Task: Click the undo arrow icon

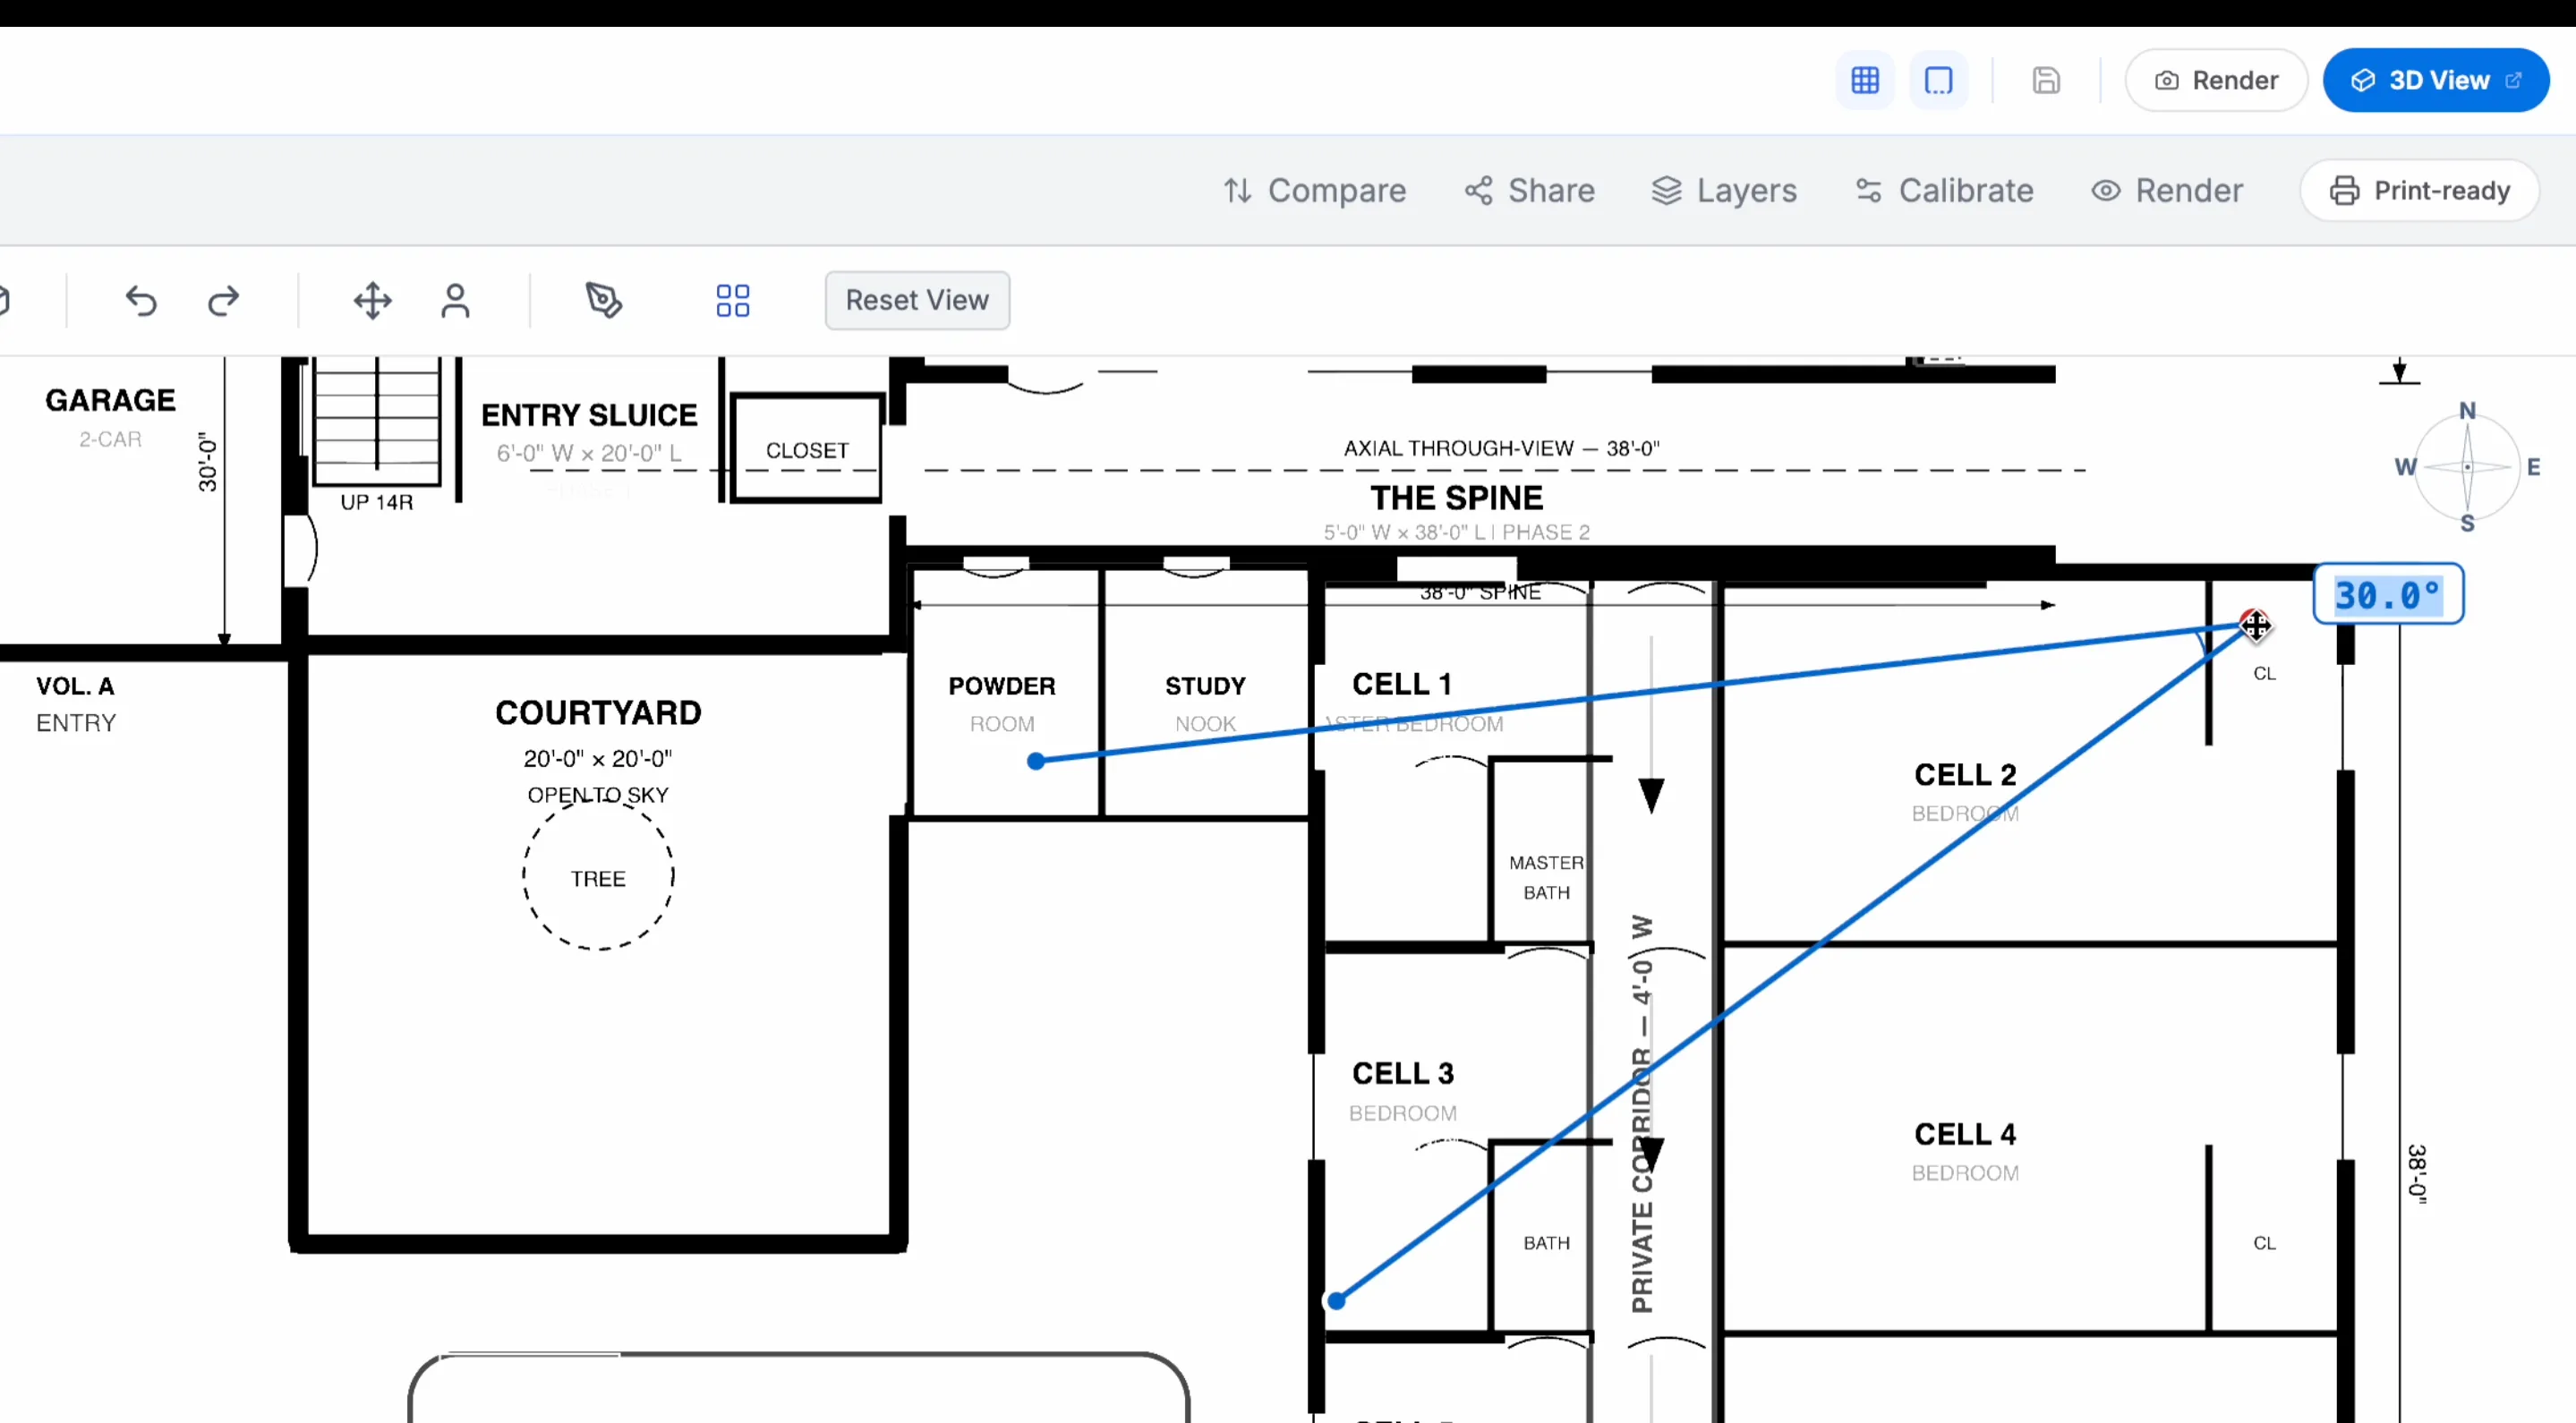Action: coord(141,300)
